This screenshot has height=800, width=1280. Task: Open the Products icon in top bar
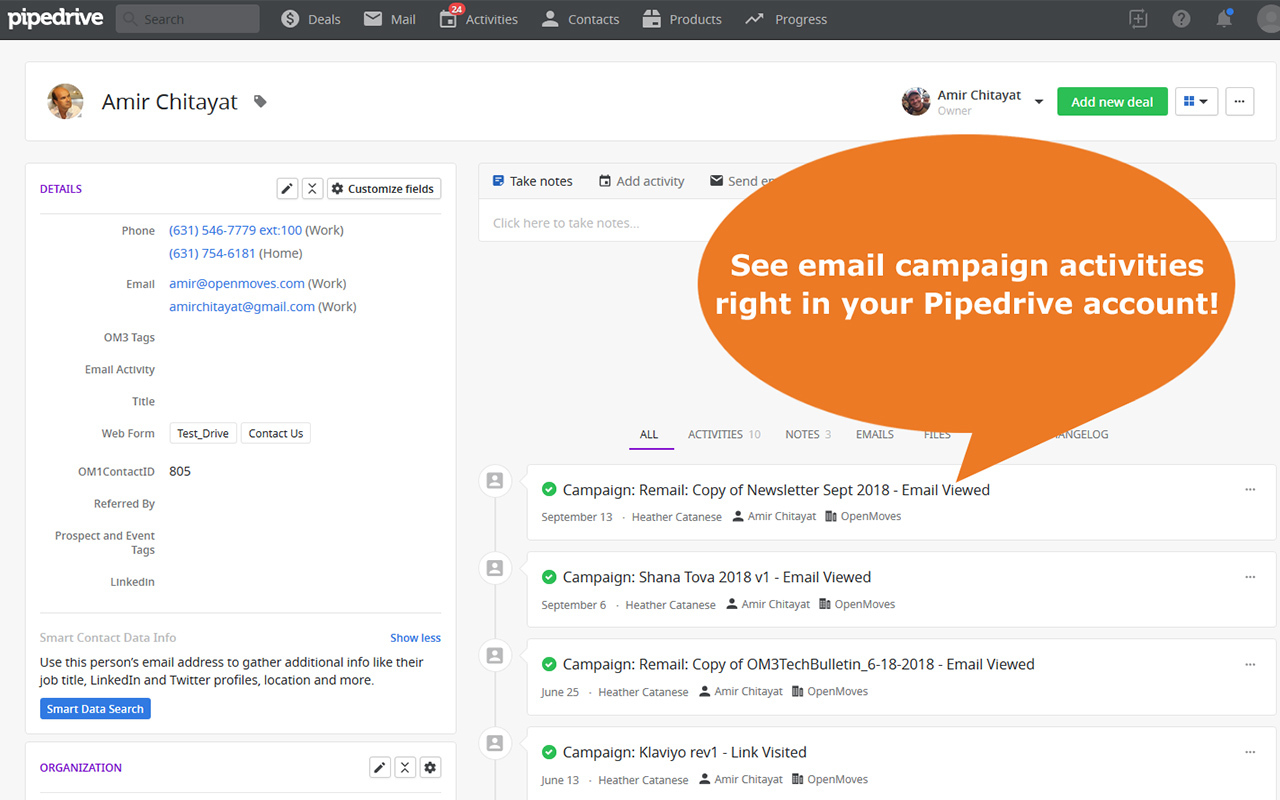coord(650,18)
